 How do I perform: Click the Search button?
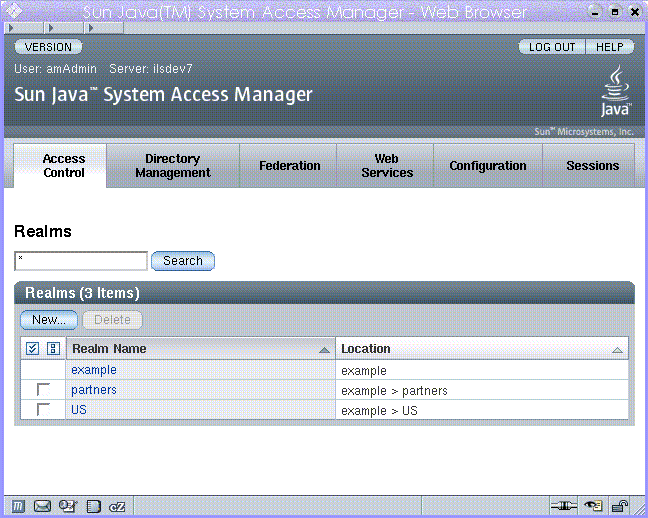click(x=183, y=261)
